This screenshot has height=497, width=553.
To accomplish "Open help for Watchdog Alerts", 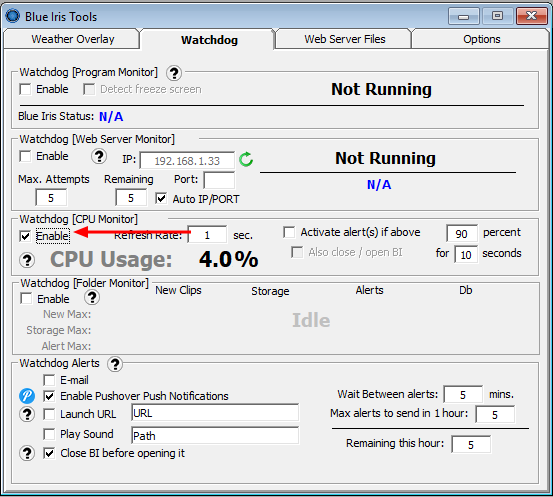I will point(115,364).
